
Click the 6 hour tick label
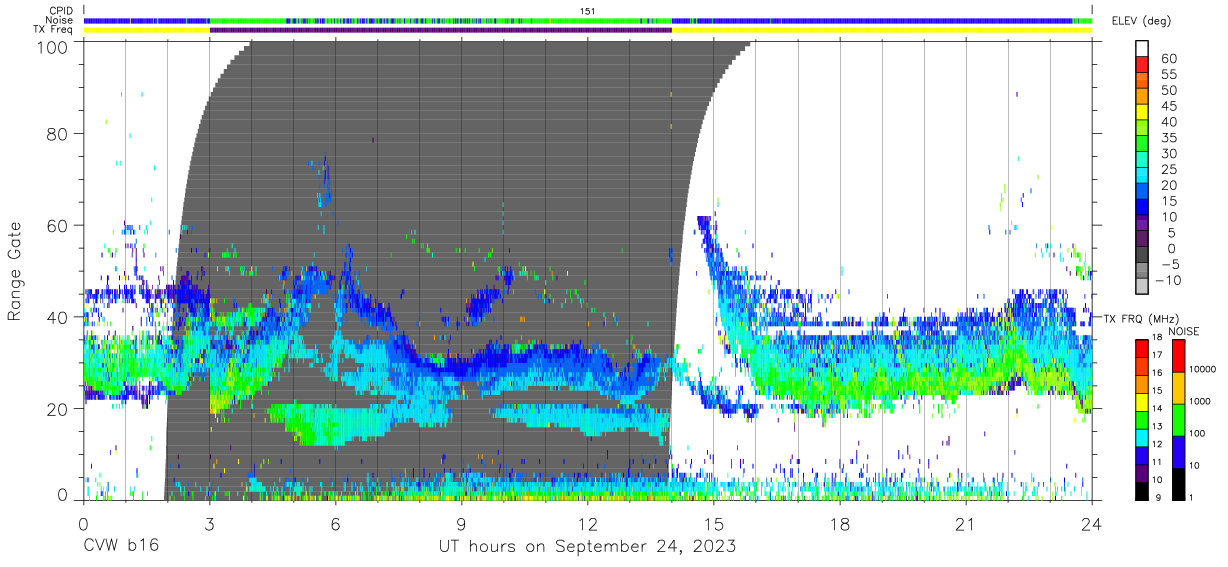tap(336, 525)
